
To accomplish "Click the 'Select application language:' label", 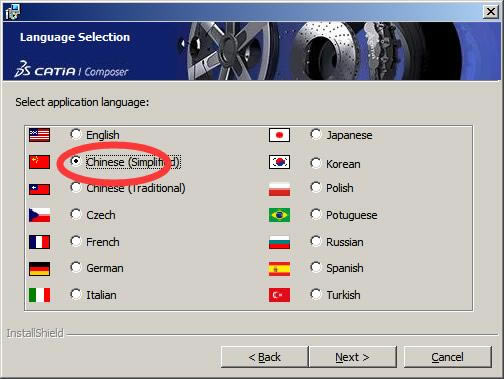I will [x=82, y=102].
